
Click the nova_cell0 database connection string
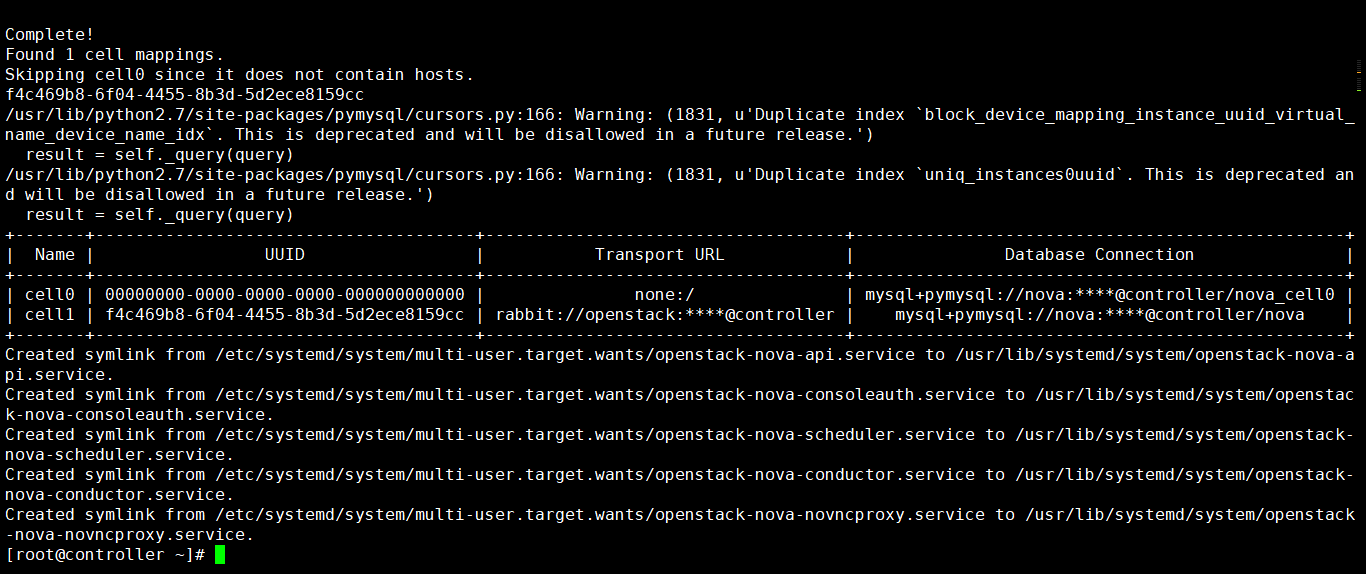coord(1100,294)
